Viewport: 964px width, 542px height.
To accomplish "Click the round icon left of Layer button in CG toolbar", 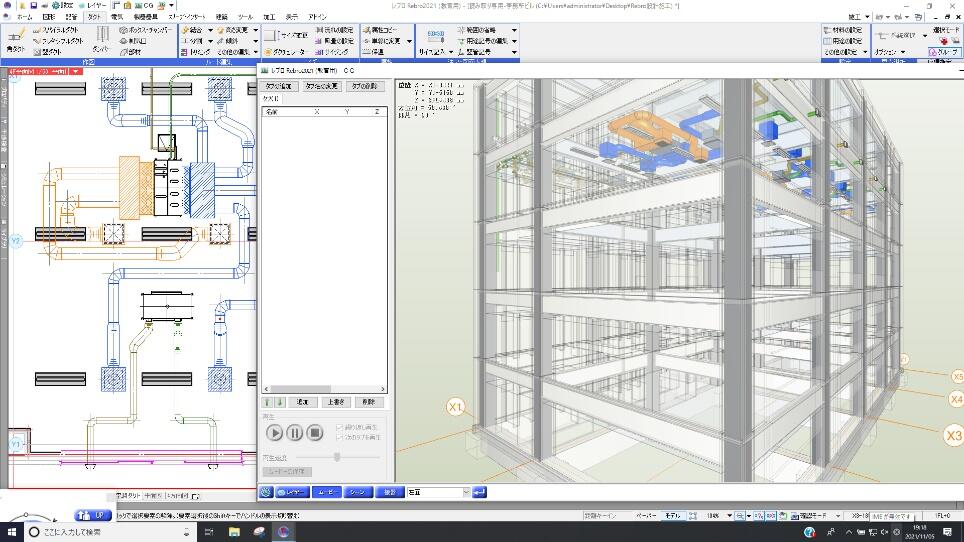I will point(266,492).
